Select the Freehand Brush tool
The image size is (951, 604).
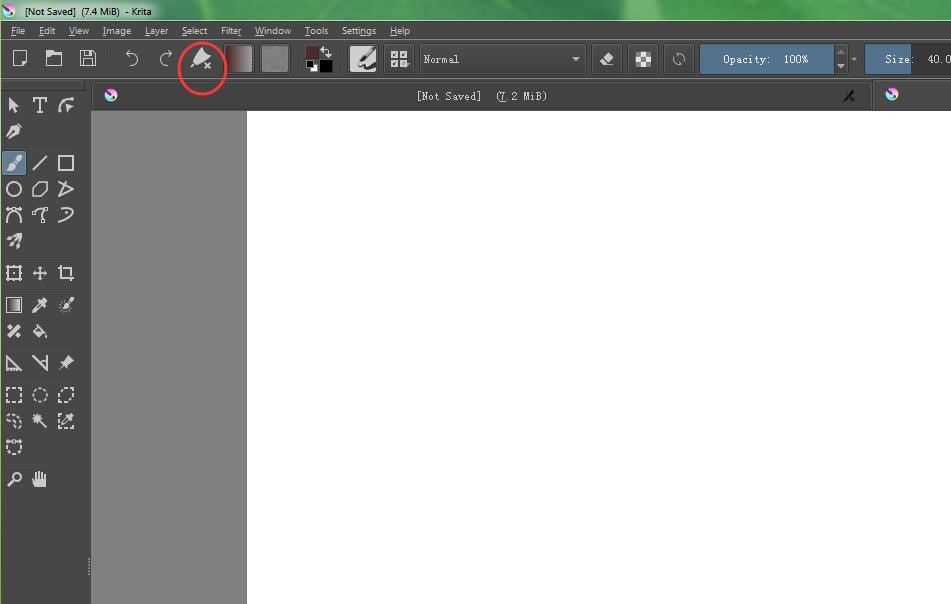(x=14, y=163)
